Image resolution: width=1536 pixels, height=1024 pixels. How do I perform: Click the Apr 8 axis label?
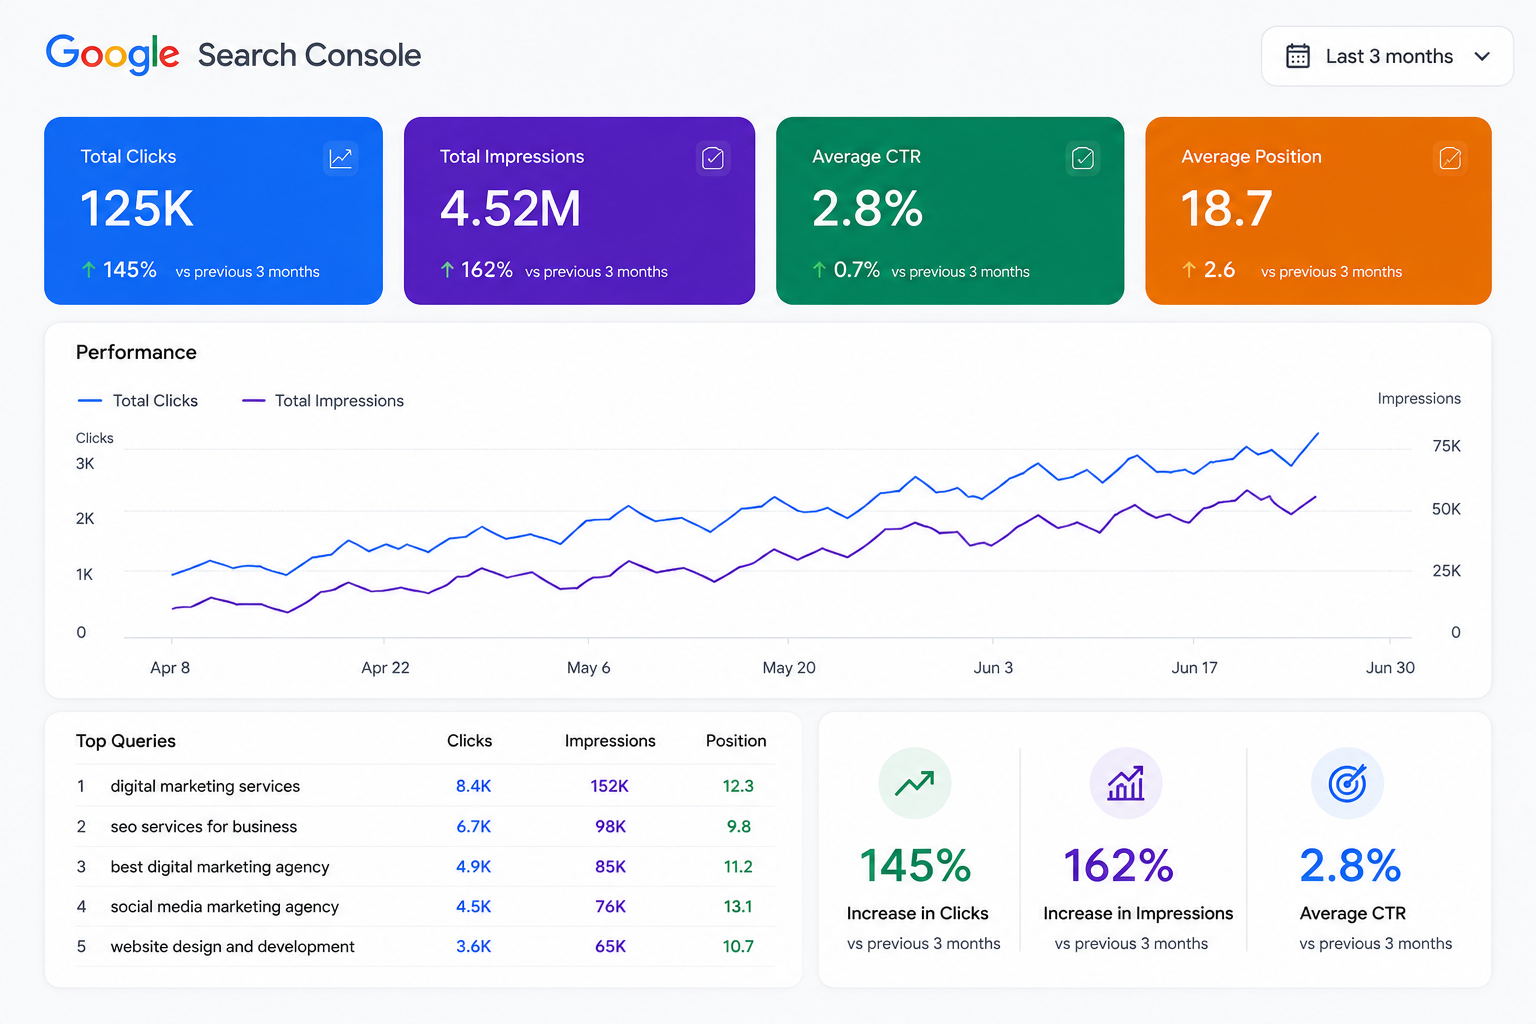point(170,668)
